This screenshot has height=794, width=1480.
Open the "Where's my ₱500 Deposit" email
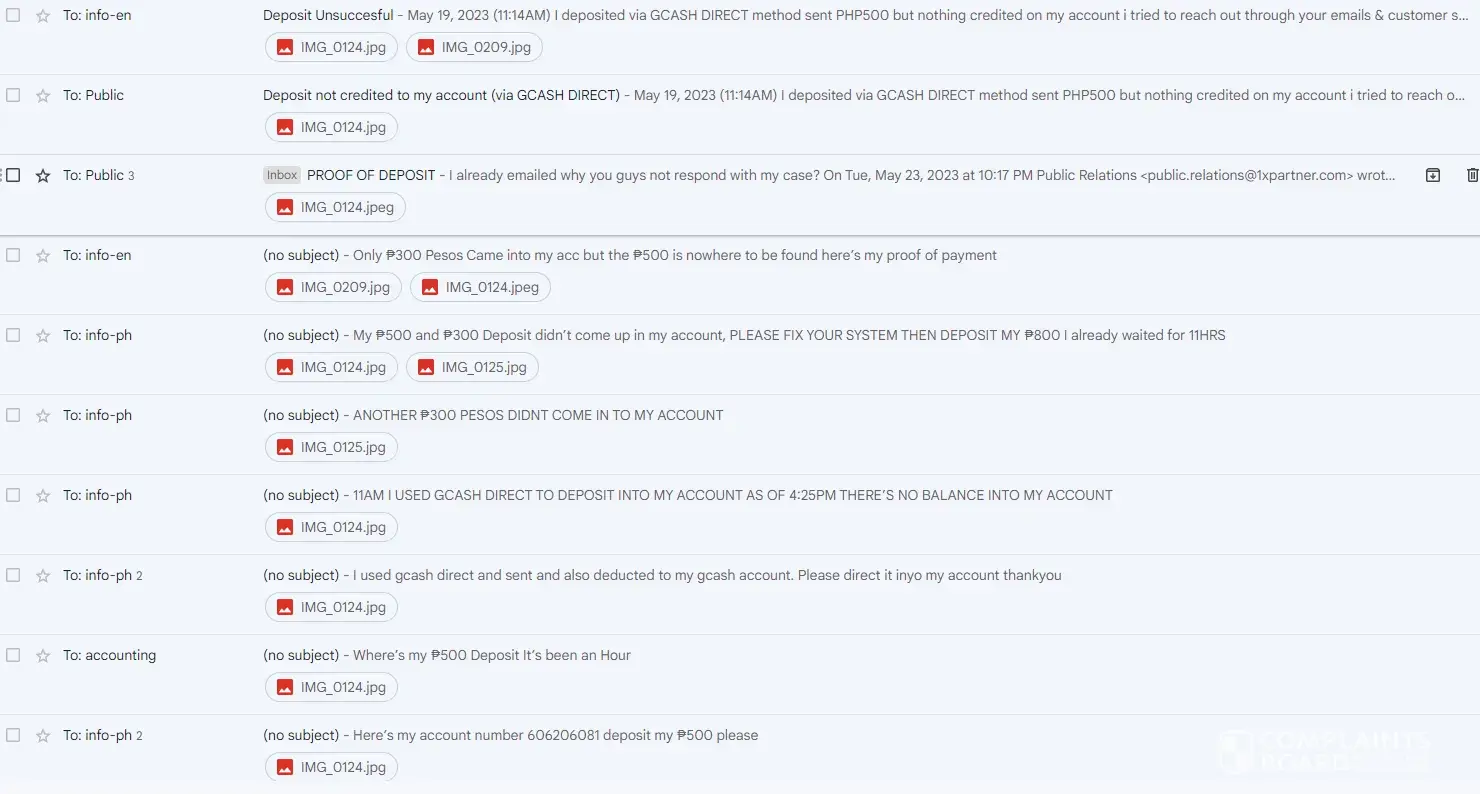491,655
